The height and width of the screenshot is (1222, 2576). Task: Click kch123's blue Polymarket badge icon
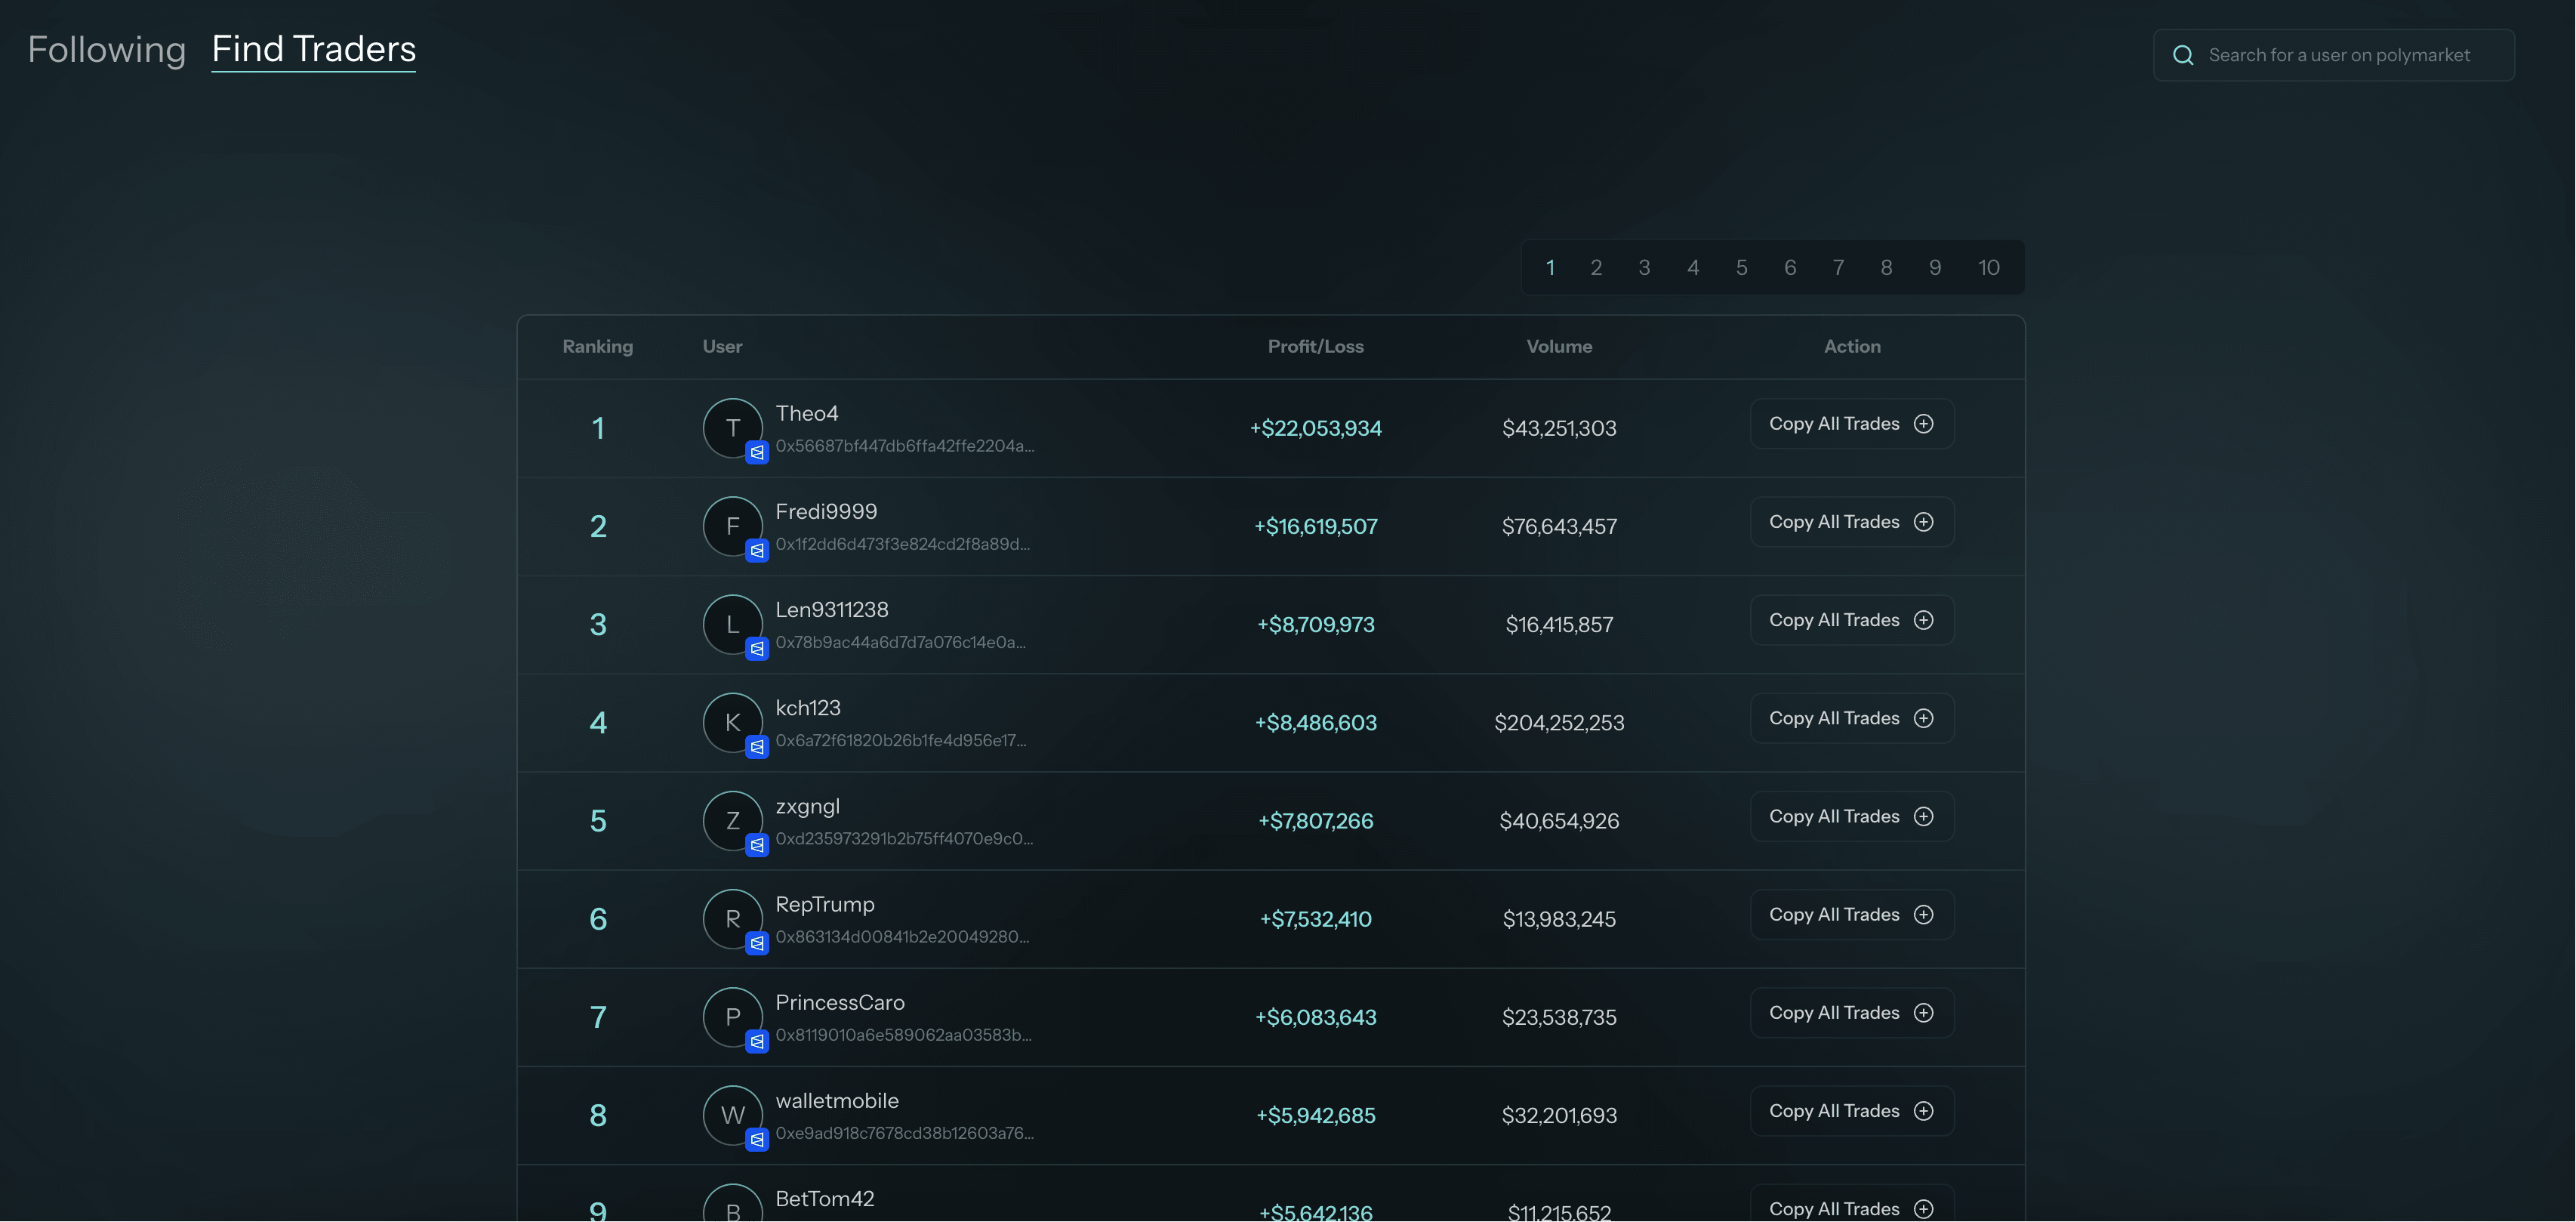(x=757, y=747)
